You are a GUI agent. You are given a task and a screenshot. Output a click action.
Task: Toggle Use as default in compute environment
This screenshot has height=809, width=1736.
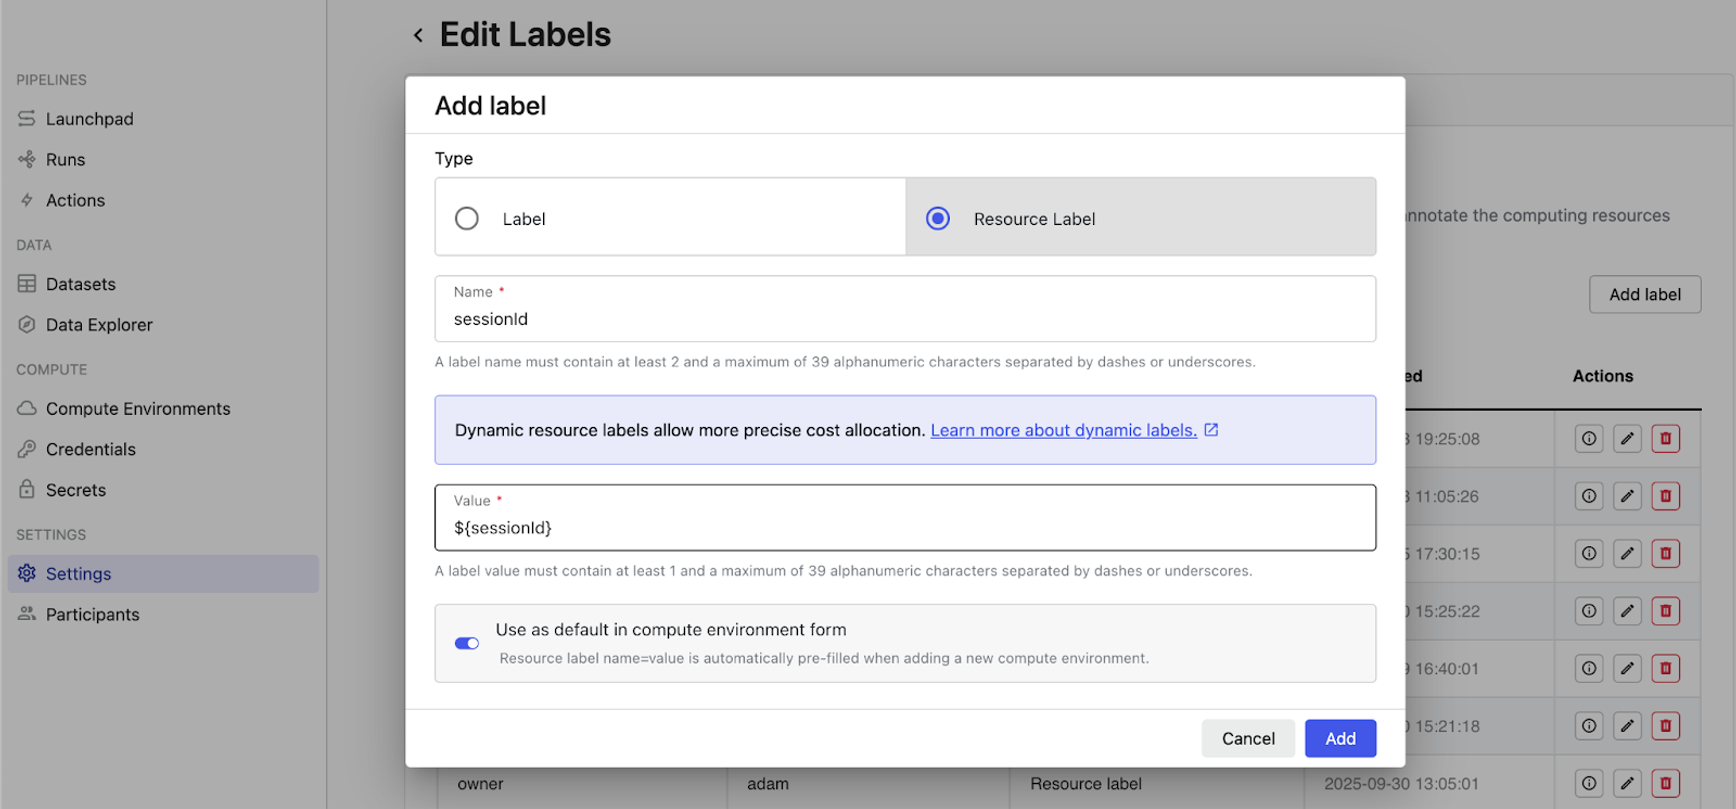467,643
